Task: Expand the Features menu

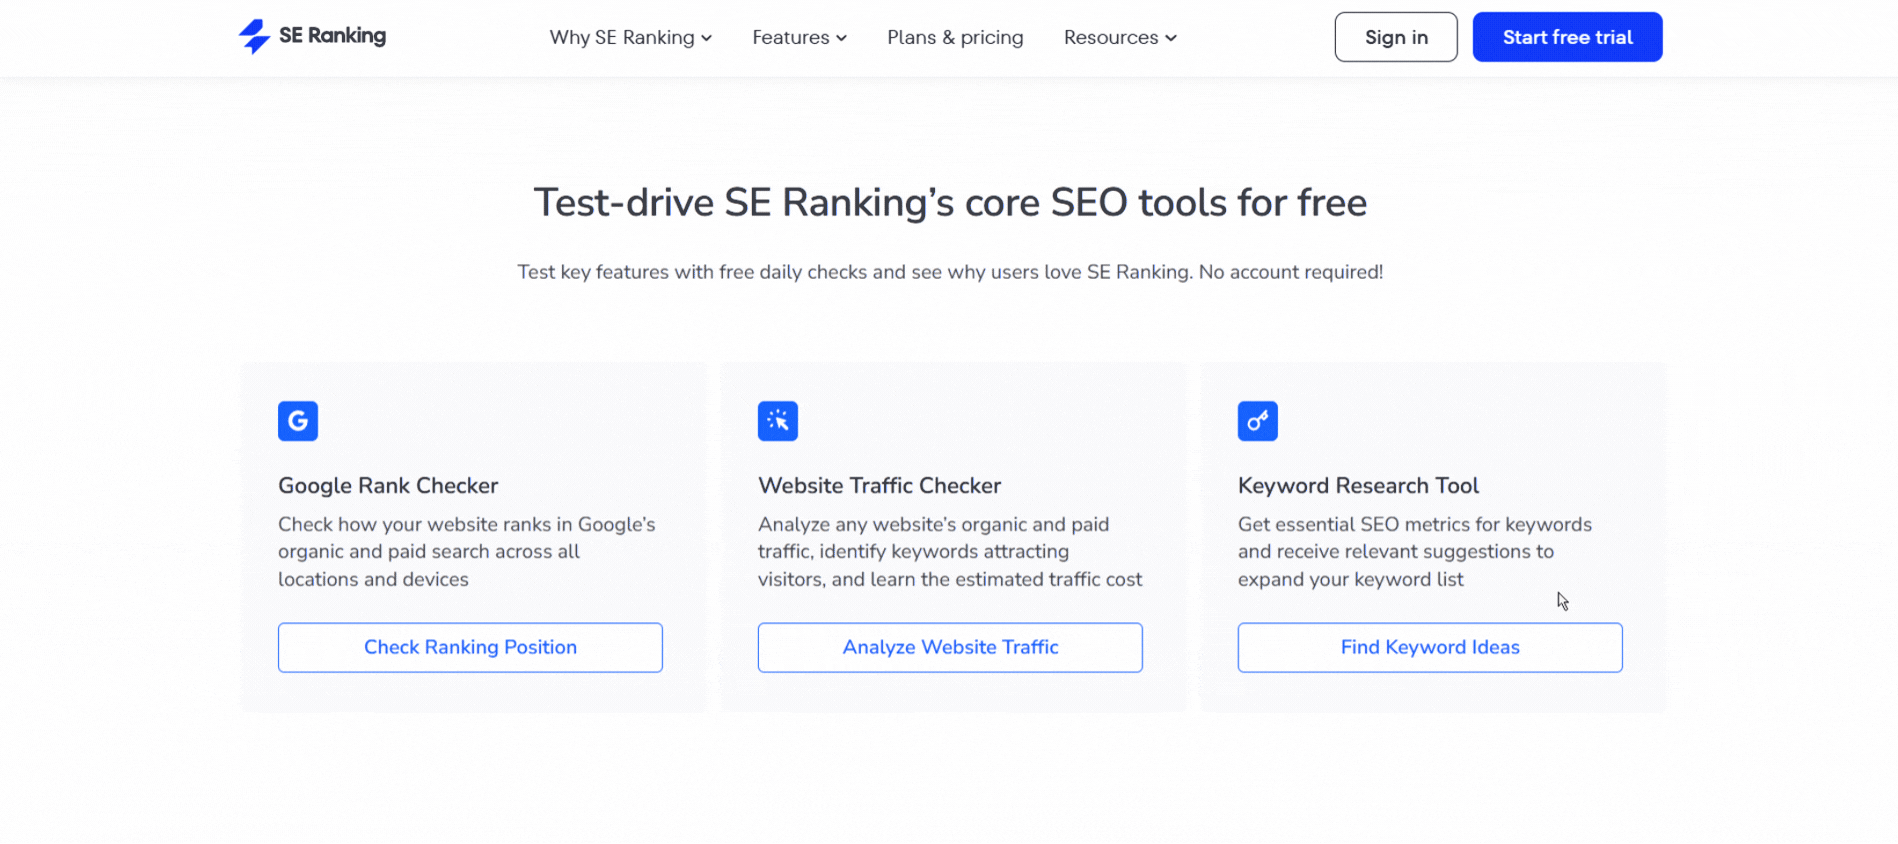Action: pos(791,37)
